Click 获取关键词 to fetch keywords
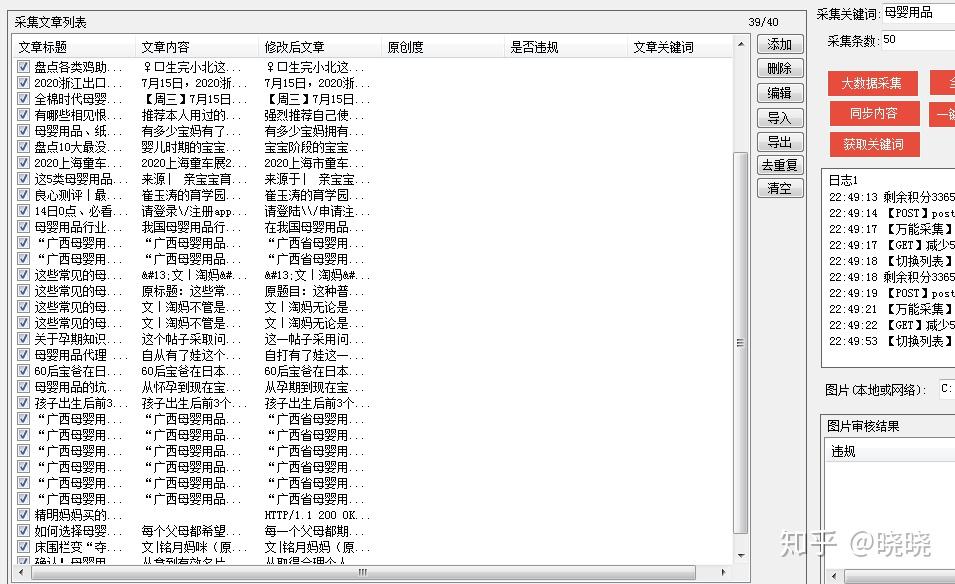Image resolution: width=955 pixels, height=584 pixels. coord(871,144)
